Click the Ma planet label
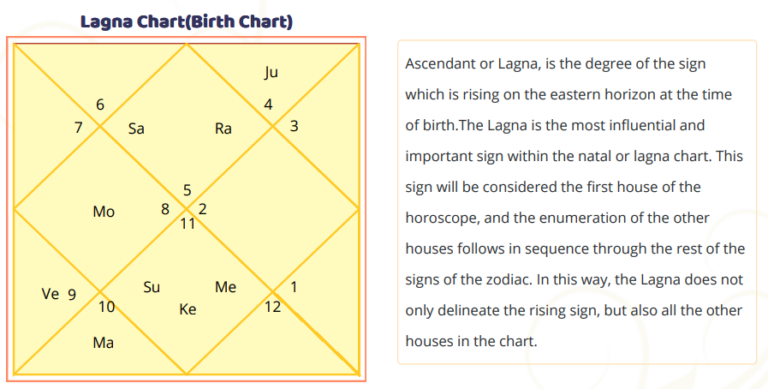The image size is (768, 389). click(103, 342)
